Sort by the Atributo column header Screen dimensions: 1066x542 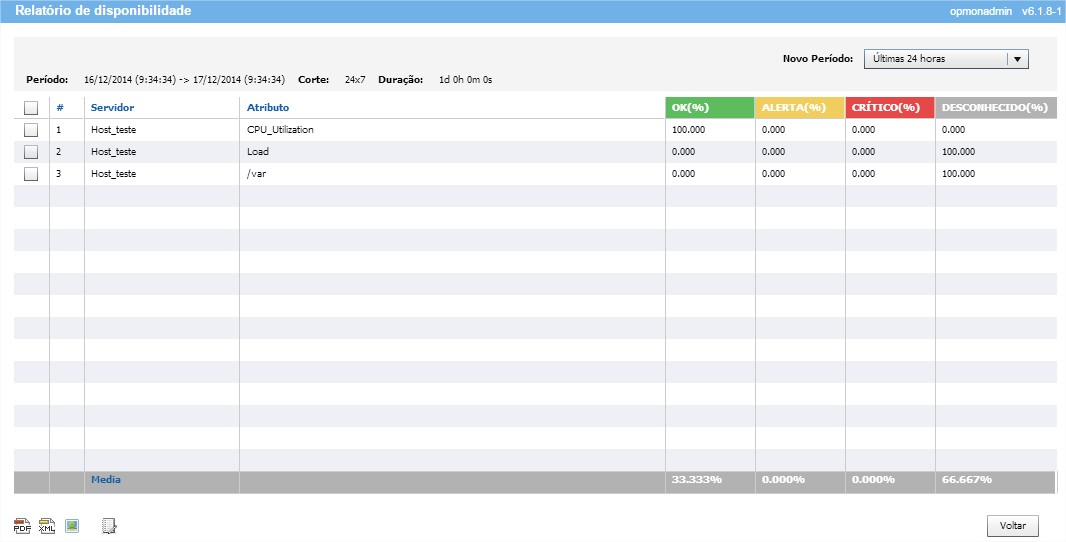[x=268, y=107]
